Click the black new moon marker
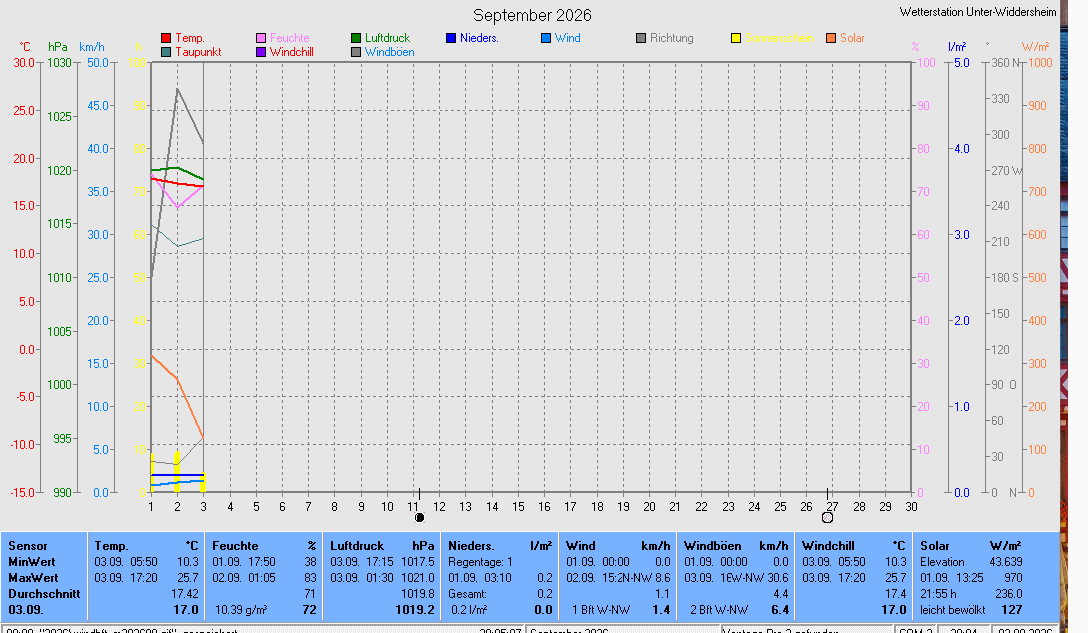This screenshot has width=1088, height=633. coord(419,518)
